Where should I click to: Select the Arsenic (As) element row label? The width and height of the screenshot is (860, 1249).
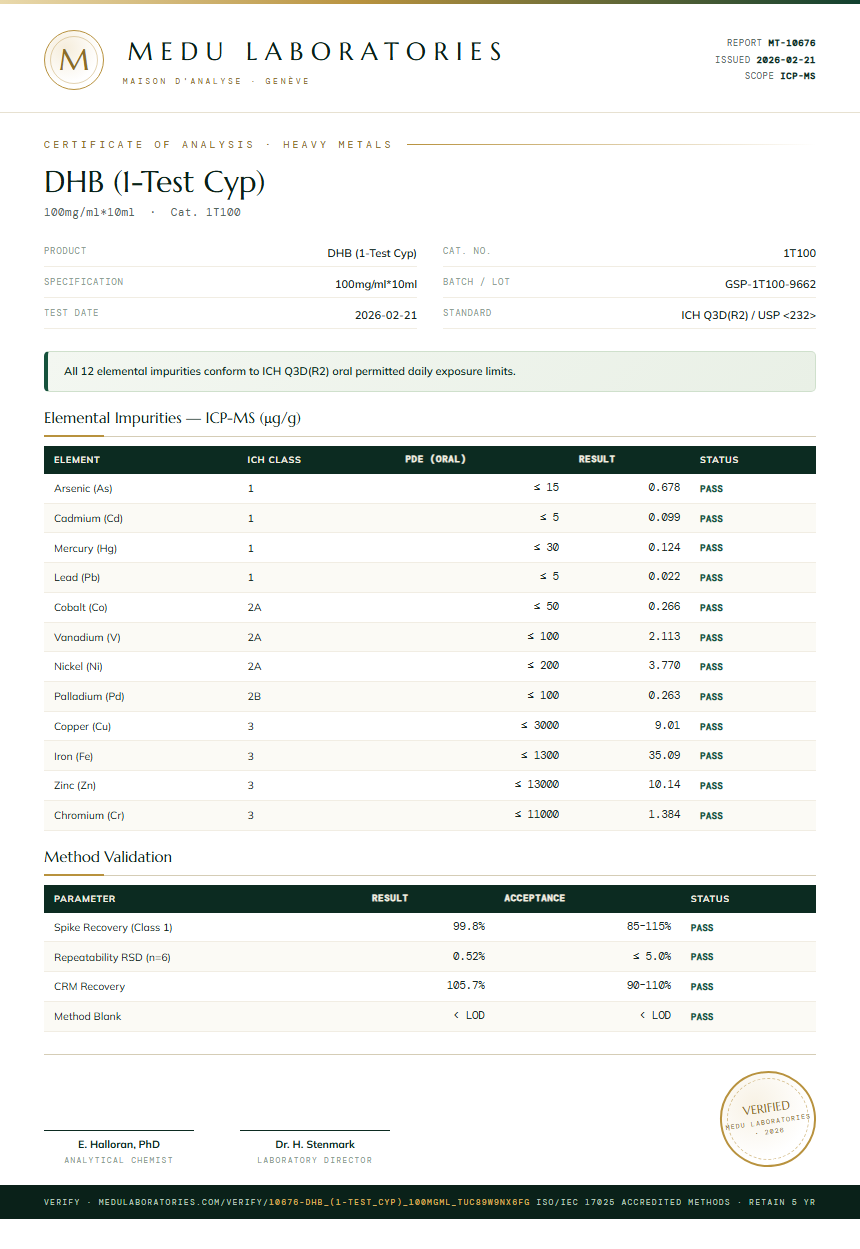83,489
